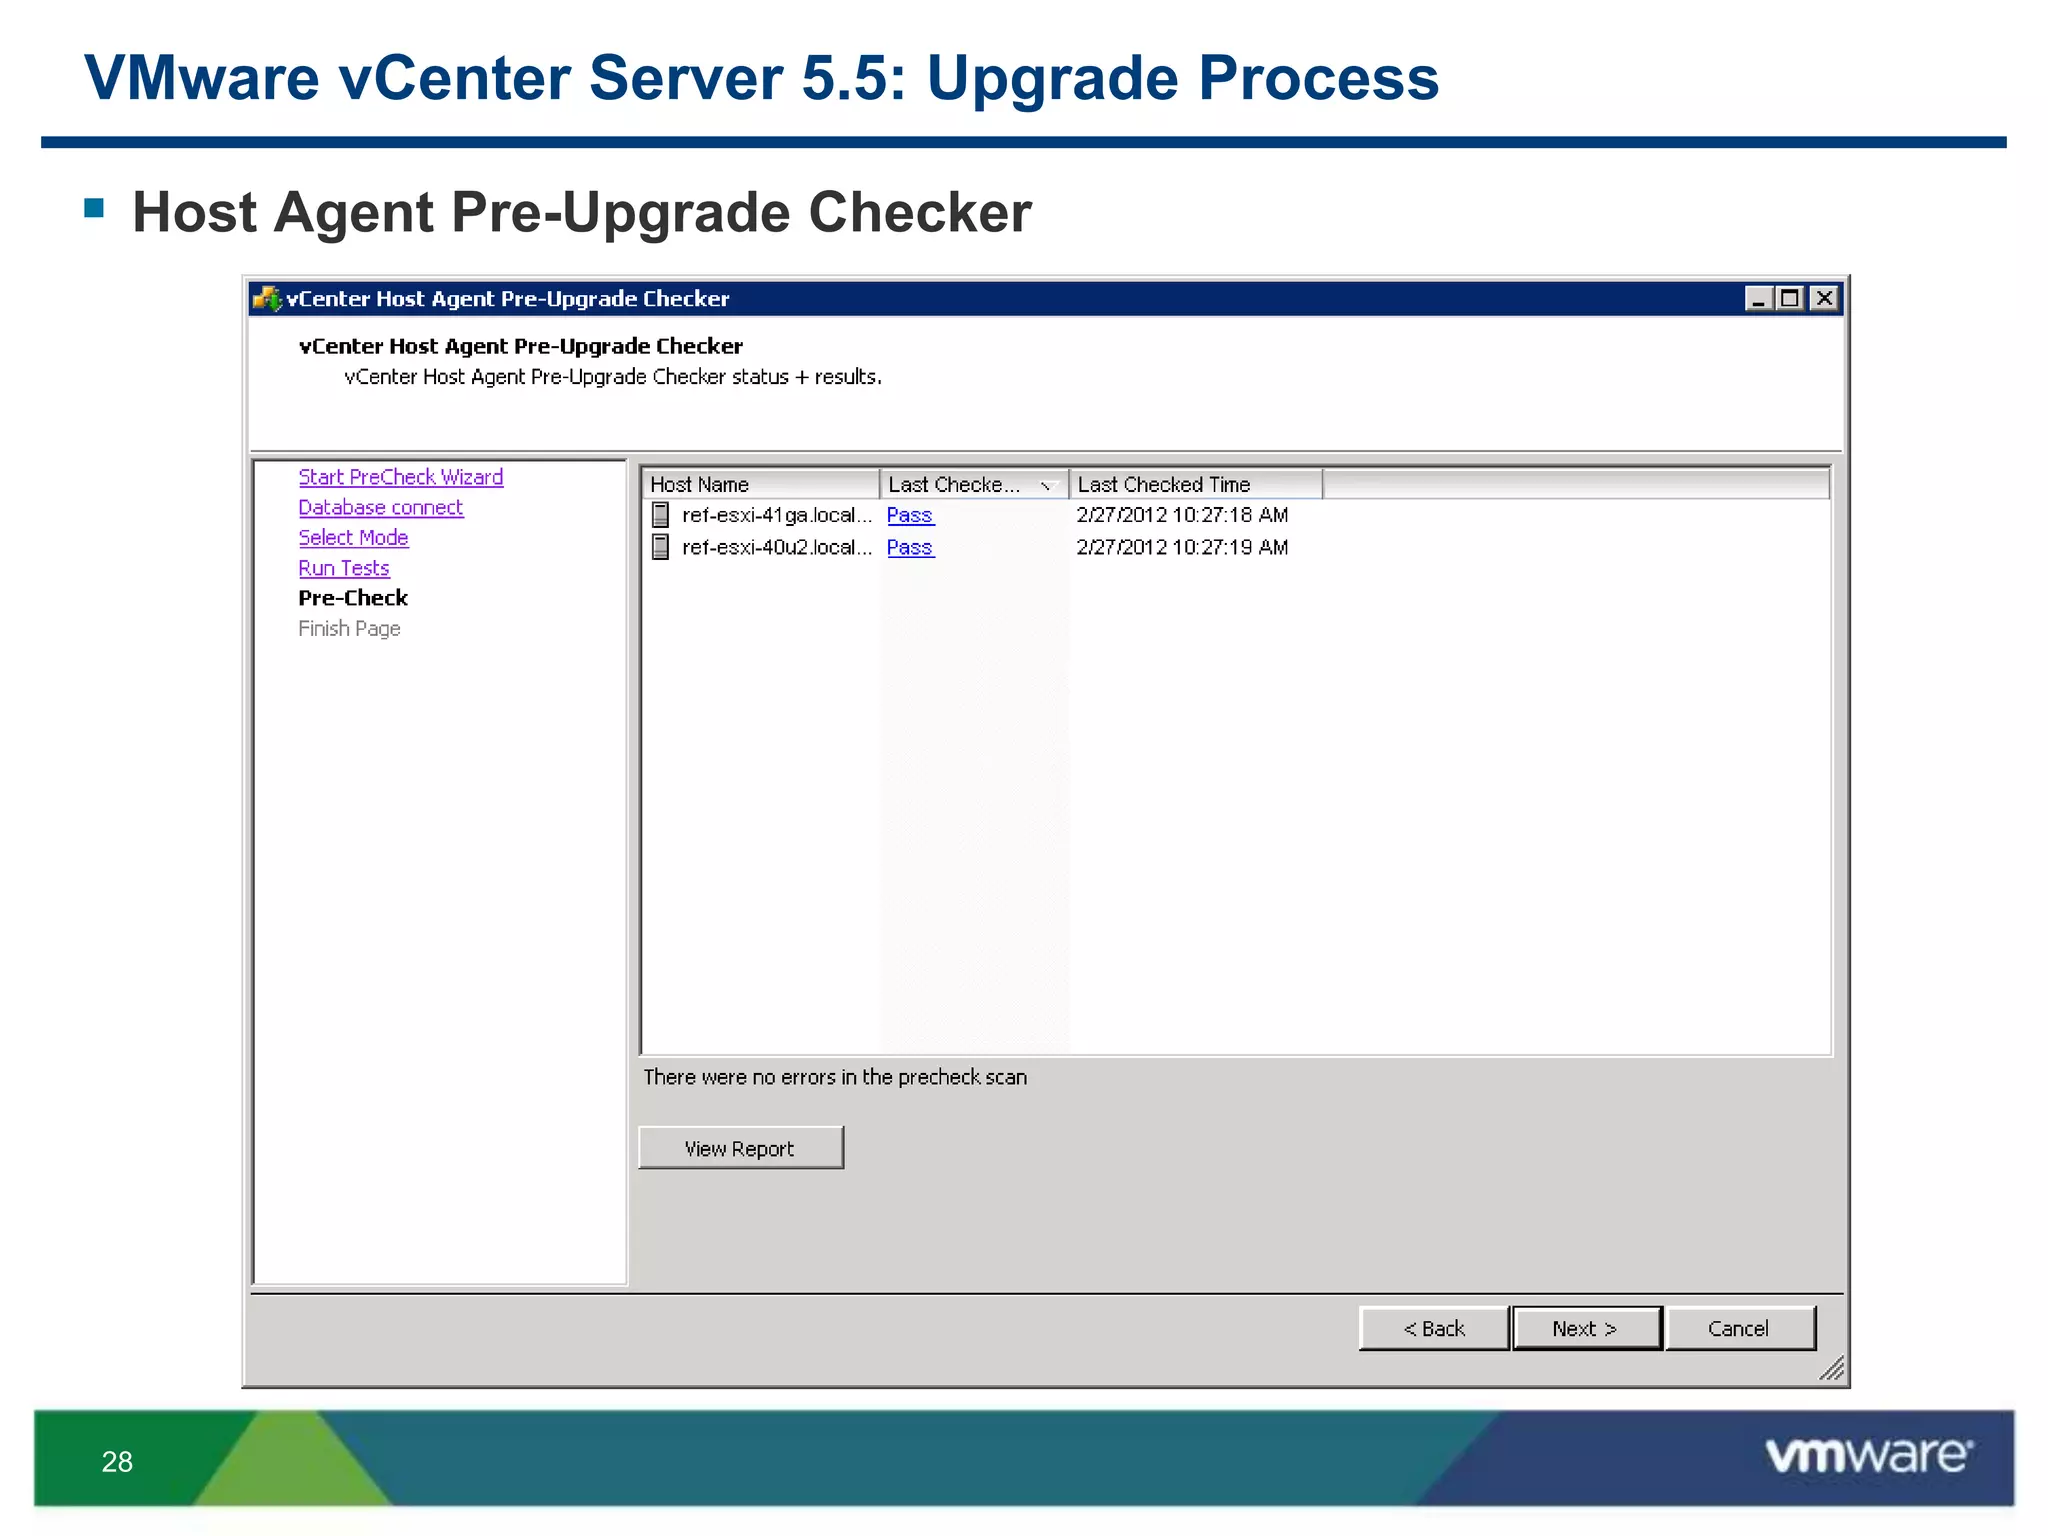Select the ref-esxi-41ga.local host row
The width and height of the screenshot is (2048, 1536).
[x=1235, y=515]
